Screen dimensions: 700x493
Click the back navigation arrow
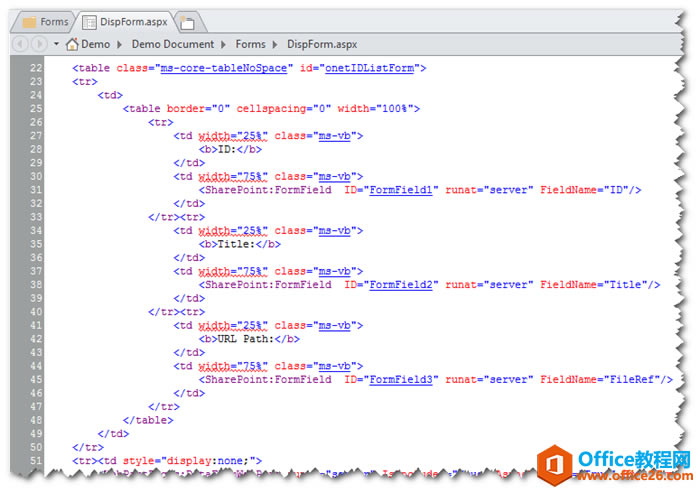click(20, 45)
